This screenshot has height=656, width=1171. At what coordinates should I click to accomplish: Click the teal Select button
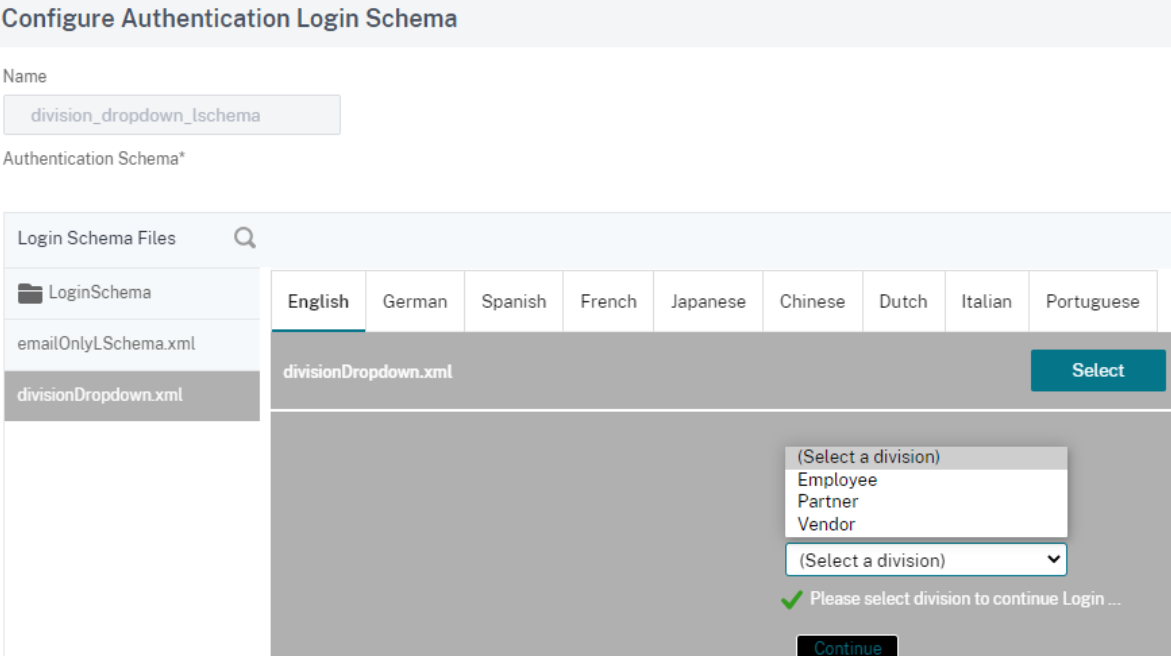click(1098, 371)
